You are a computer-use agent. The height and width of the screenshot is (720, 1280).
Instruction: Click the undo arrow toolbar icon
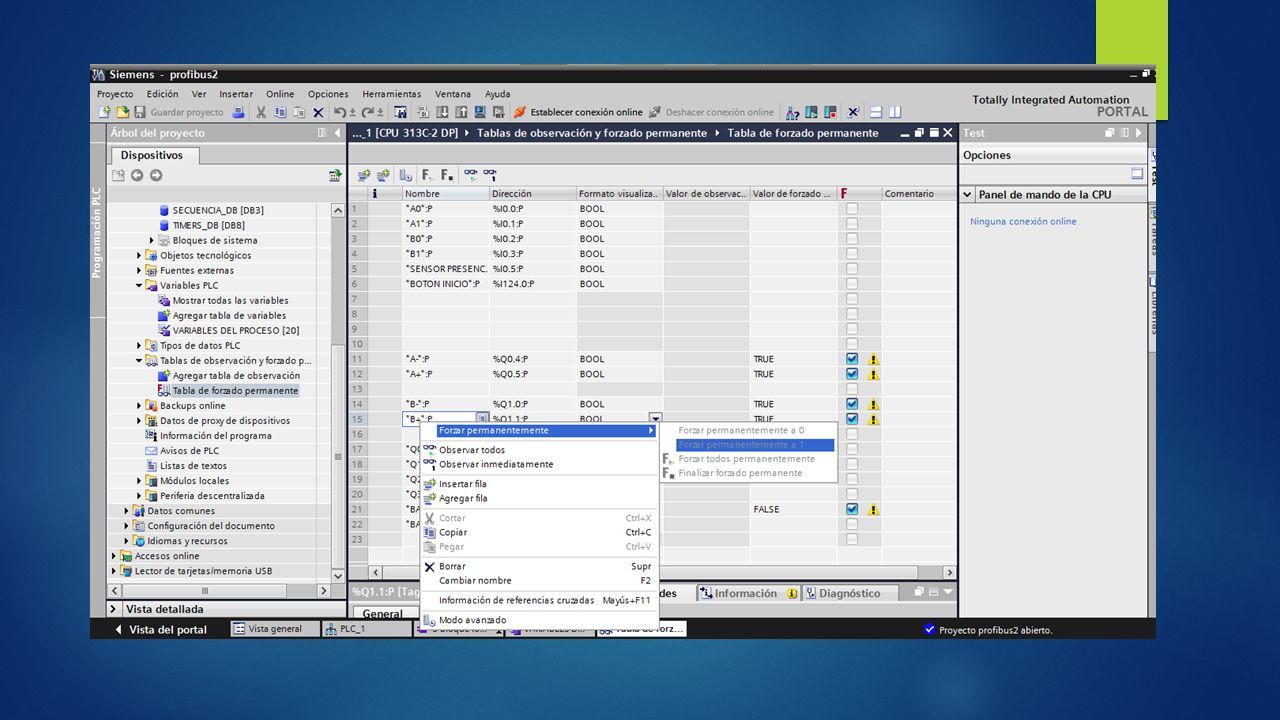[x=341, y=113]
